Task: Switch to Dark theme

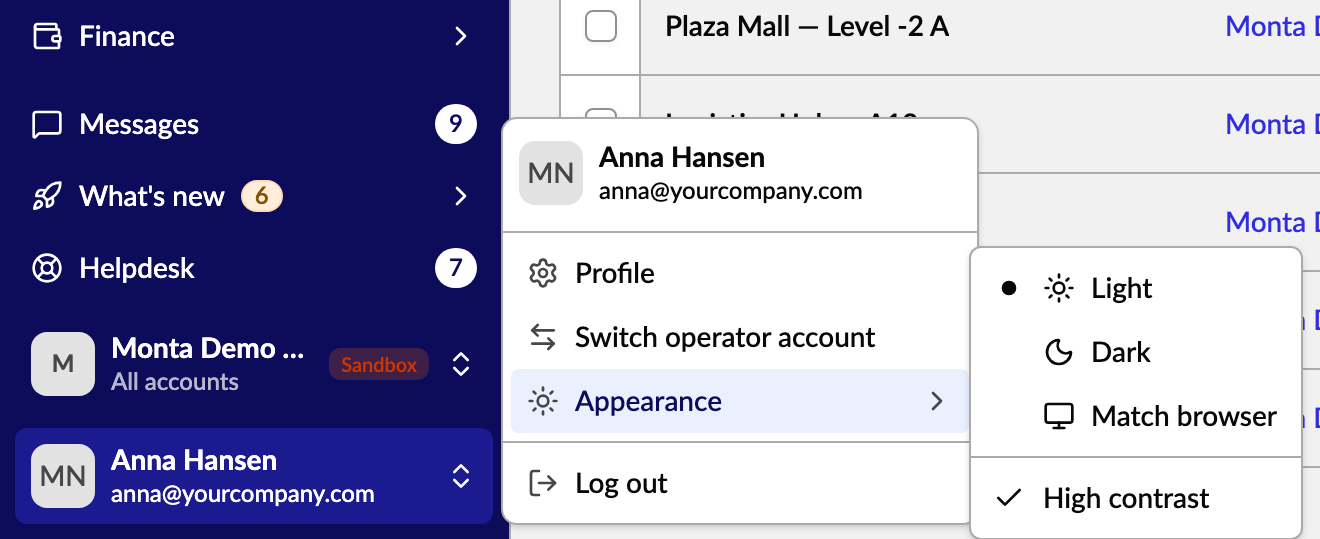Action: point(1136,352)
